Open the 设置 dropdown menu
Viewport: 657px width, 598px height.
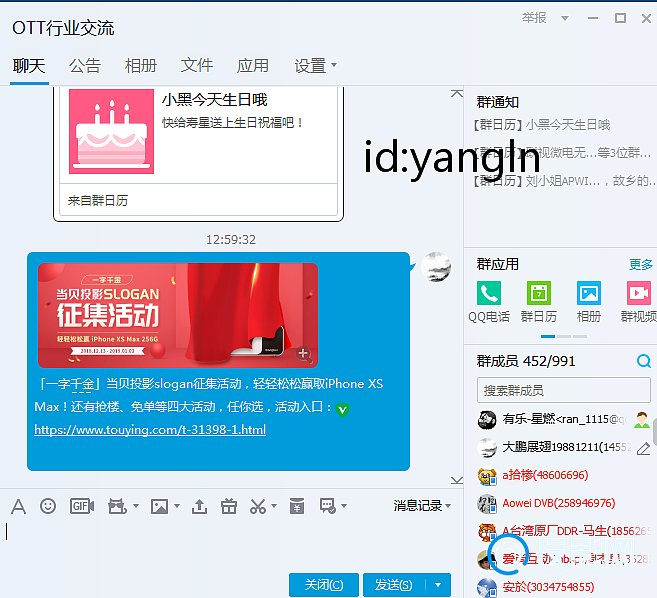[x=315, y=66]
